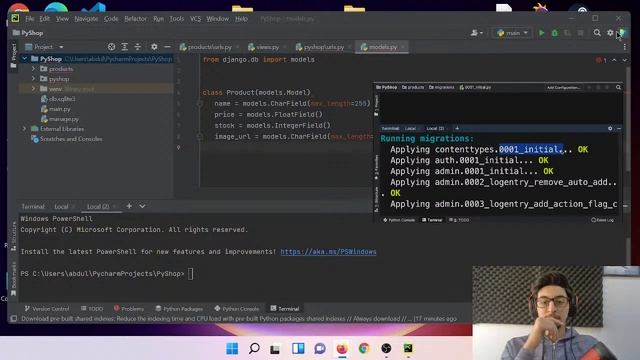This screenshot has height=360, width=640.
Task: Open the TODO tool window
Action: tap(92, 309)
